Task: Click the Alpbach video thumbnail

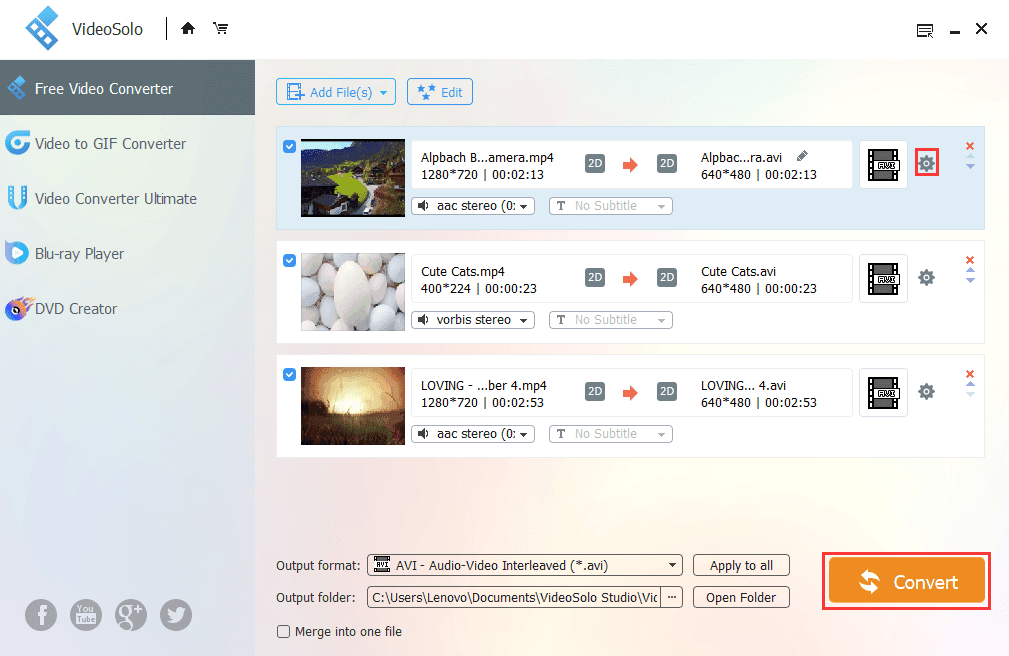Action: 353,178
